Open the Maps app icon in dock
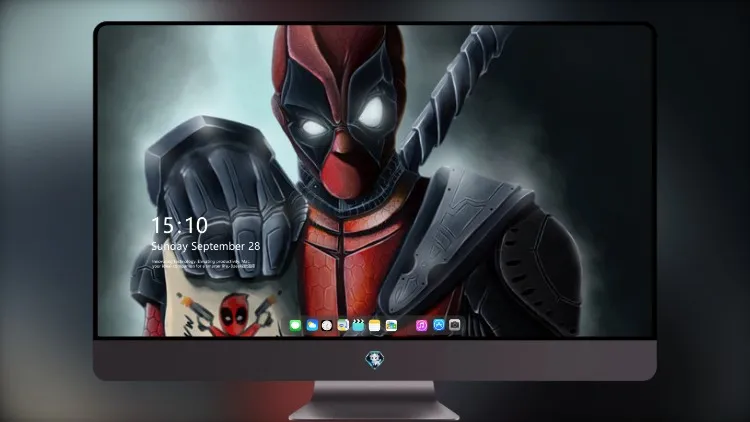The width and height of the screenshot is (750, 422). [x=343, y=326]
